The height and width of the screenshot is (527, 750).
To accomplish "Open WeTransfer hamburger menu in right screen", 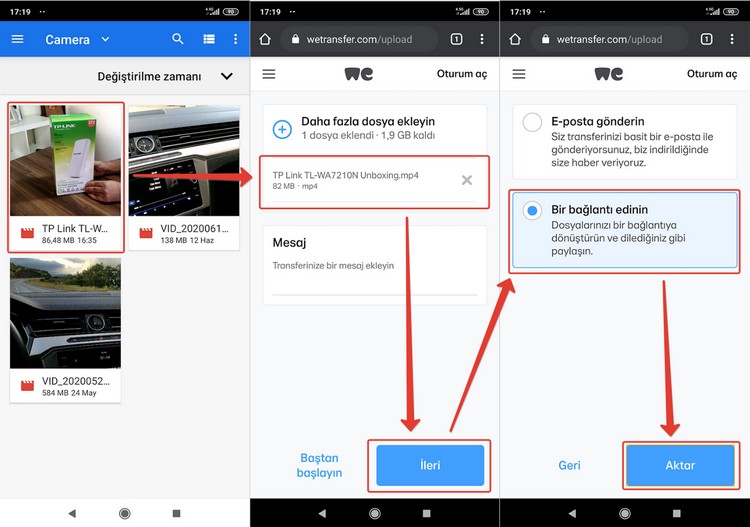I will tap(519, 74).
